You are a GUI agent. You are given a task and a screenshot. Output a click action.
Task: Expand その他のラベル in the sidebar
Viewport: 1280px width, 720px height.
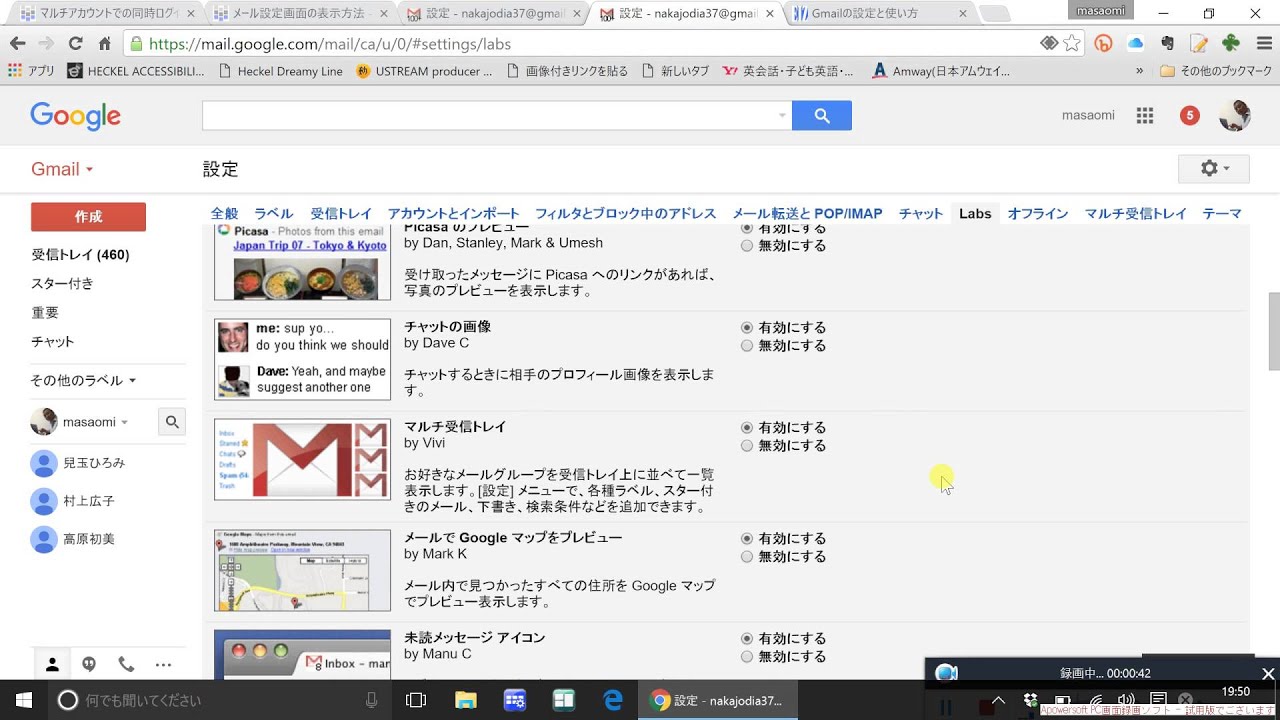coord(83,380)
